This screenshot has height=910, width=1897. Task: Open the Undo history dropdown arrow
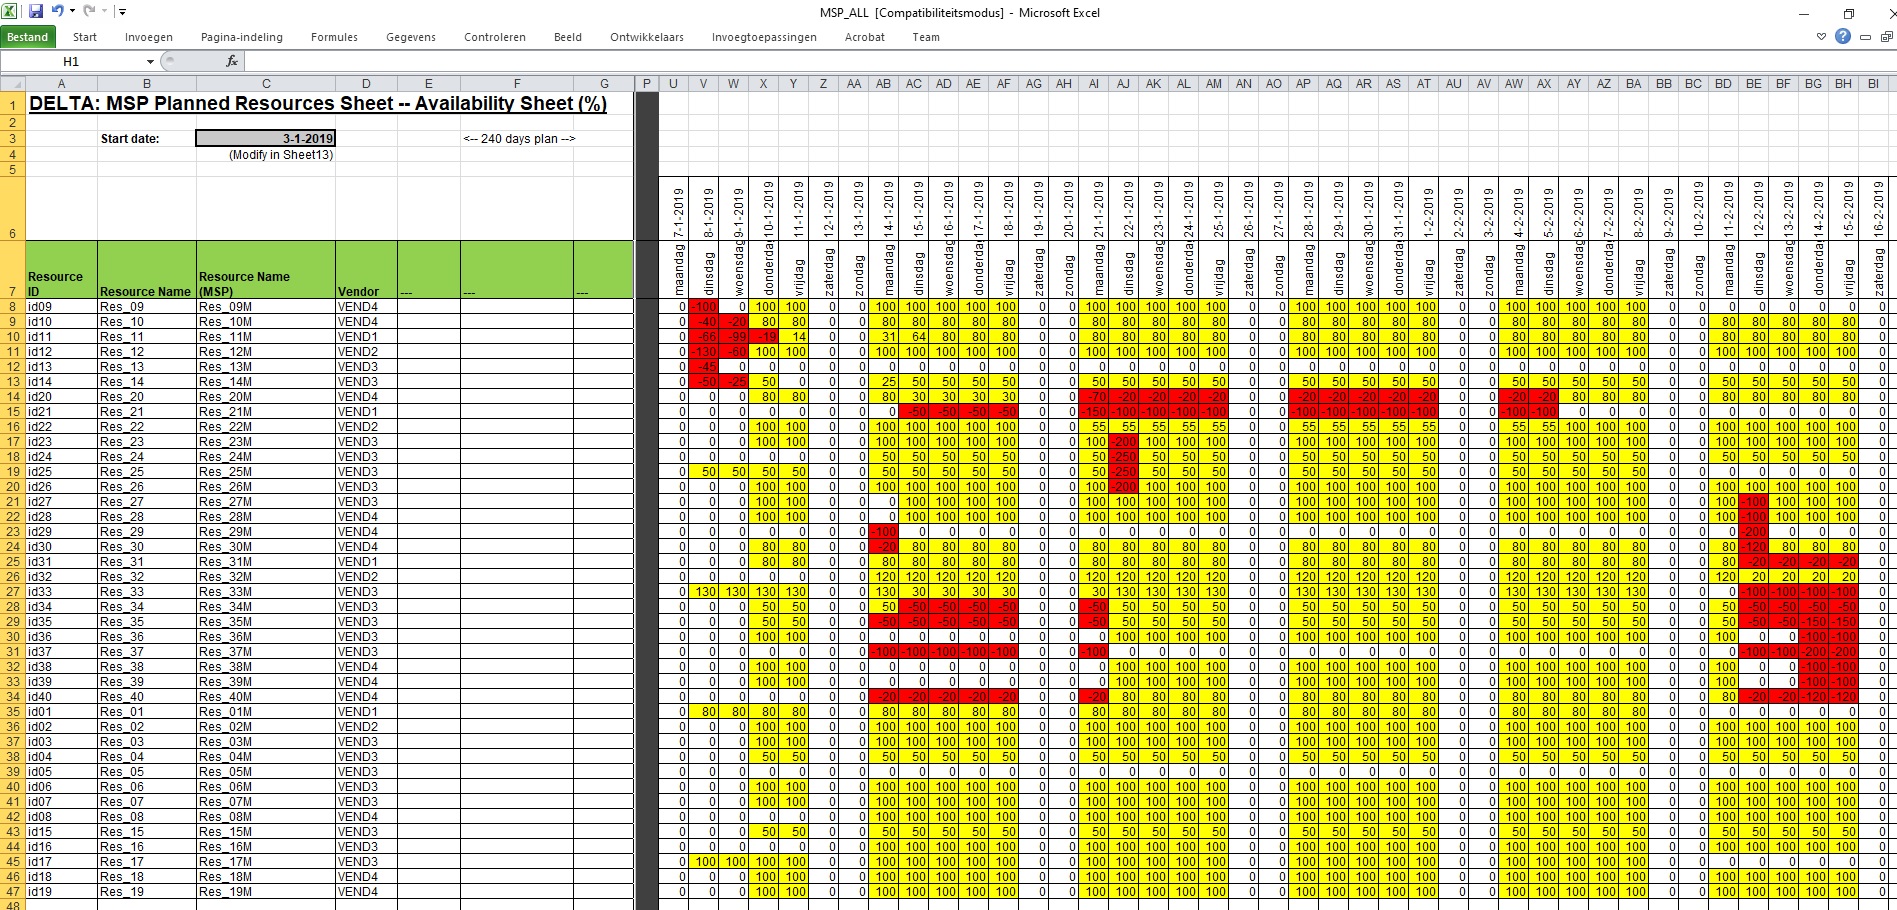click(x=72, y=12)
